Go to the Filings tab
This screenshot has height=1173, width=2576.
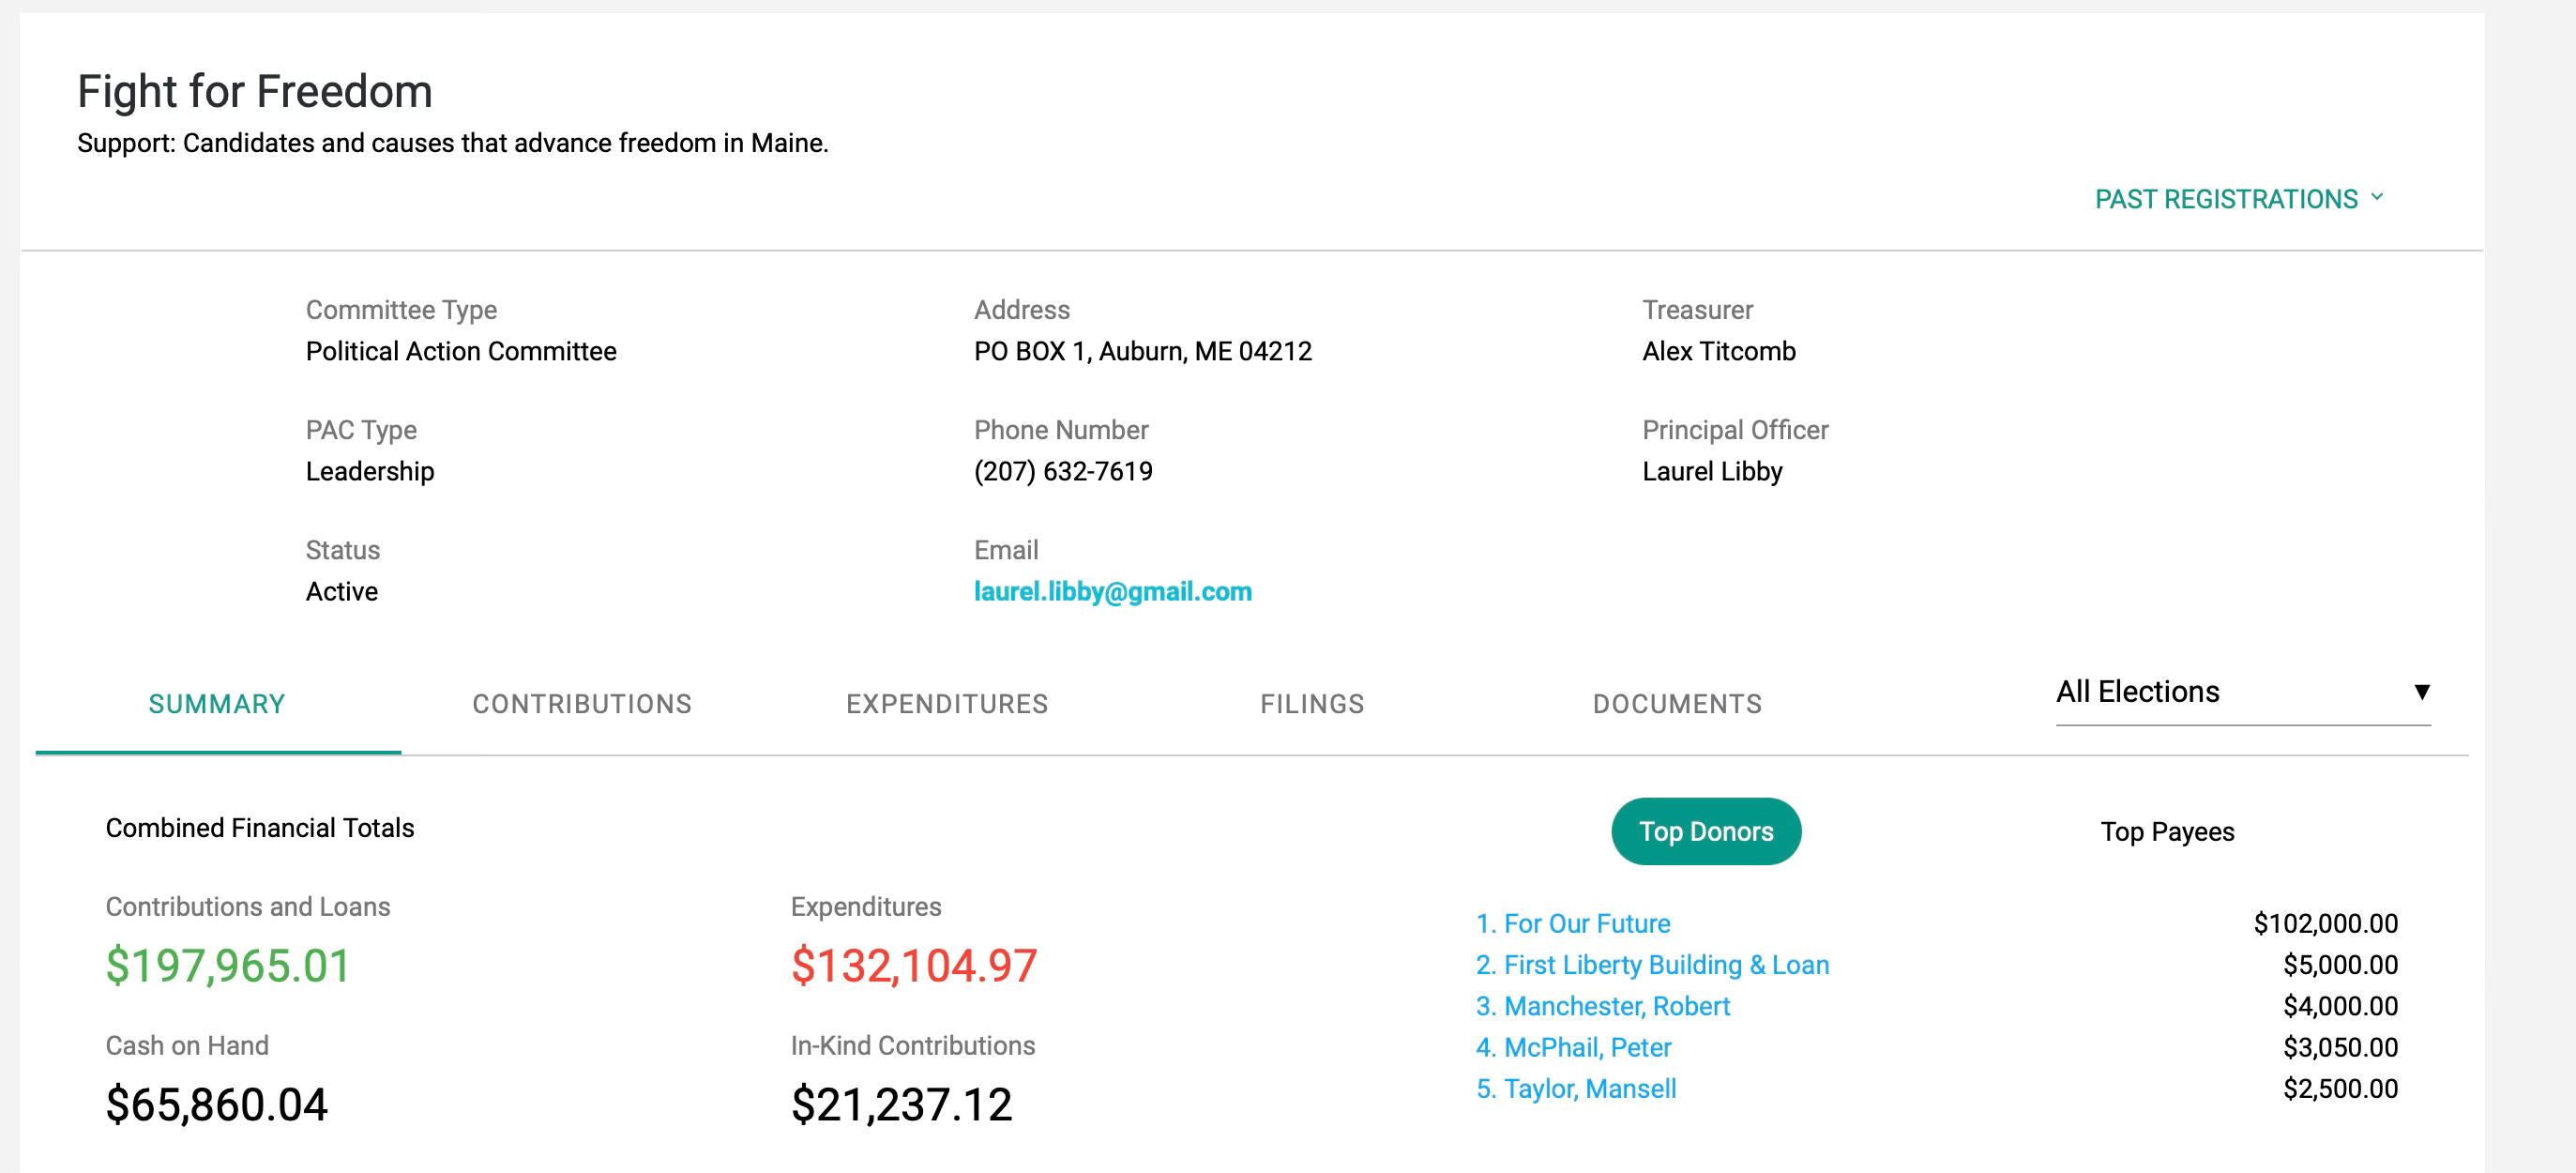click(x=1311, y=704)
